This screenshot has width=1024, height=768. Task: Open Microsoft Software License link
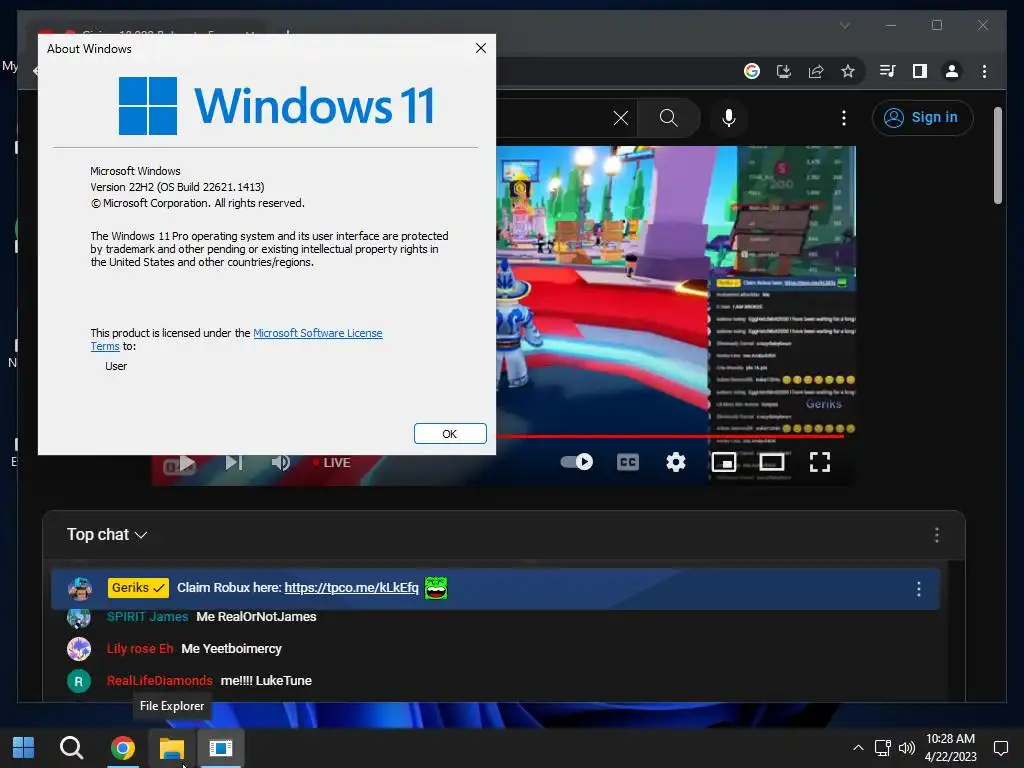[317, 333]
